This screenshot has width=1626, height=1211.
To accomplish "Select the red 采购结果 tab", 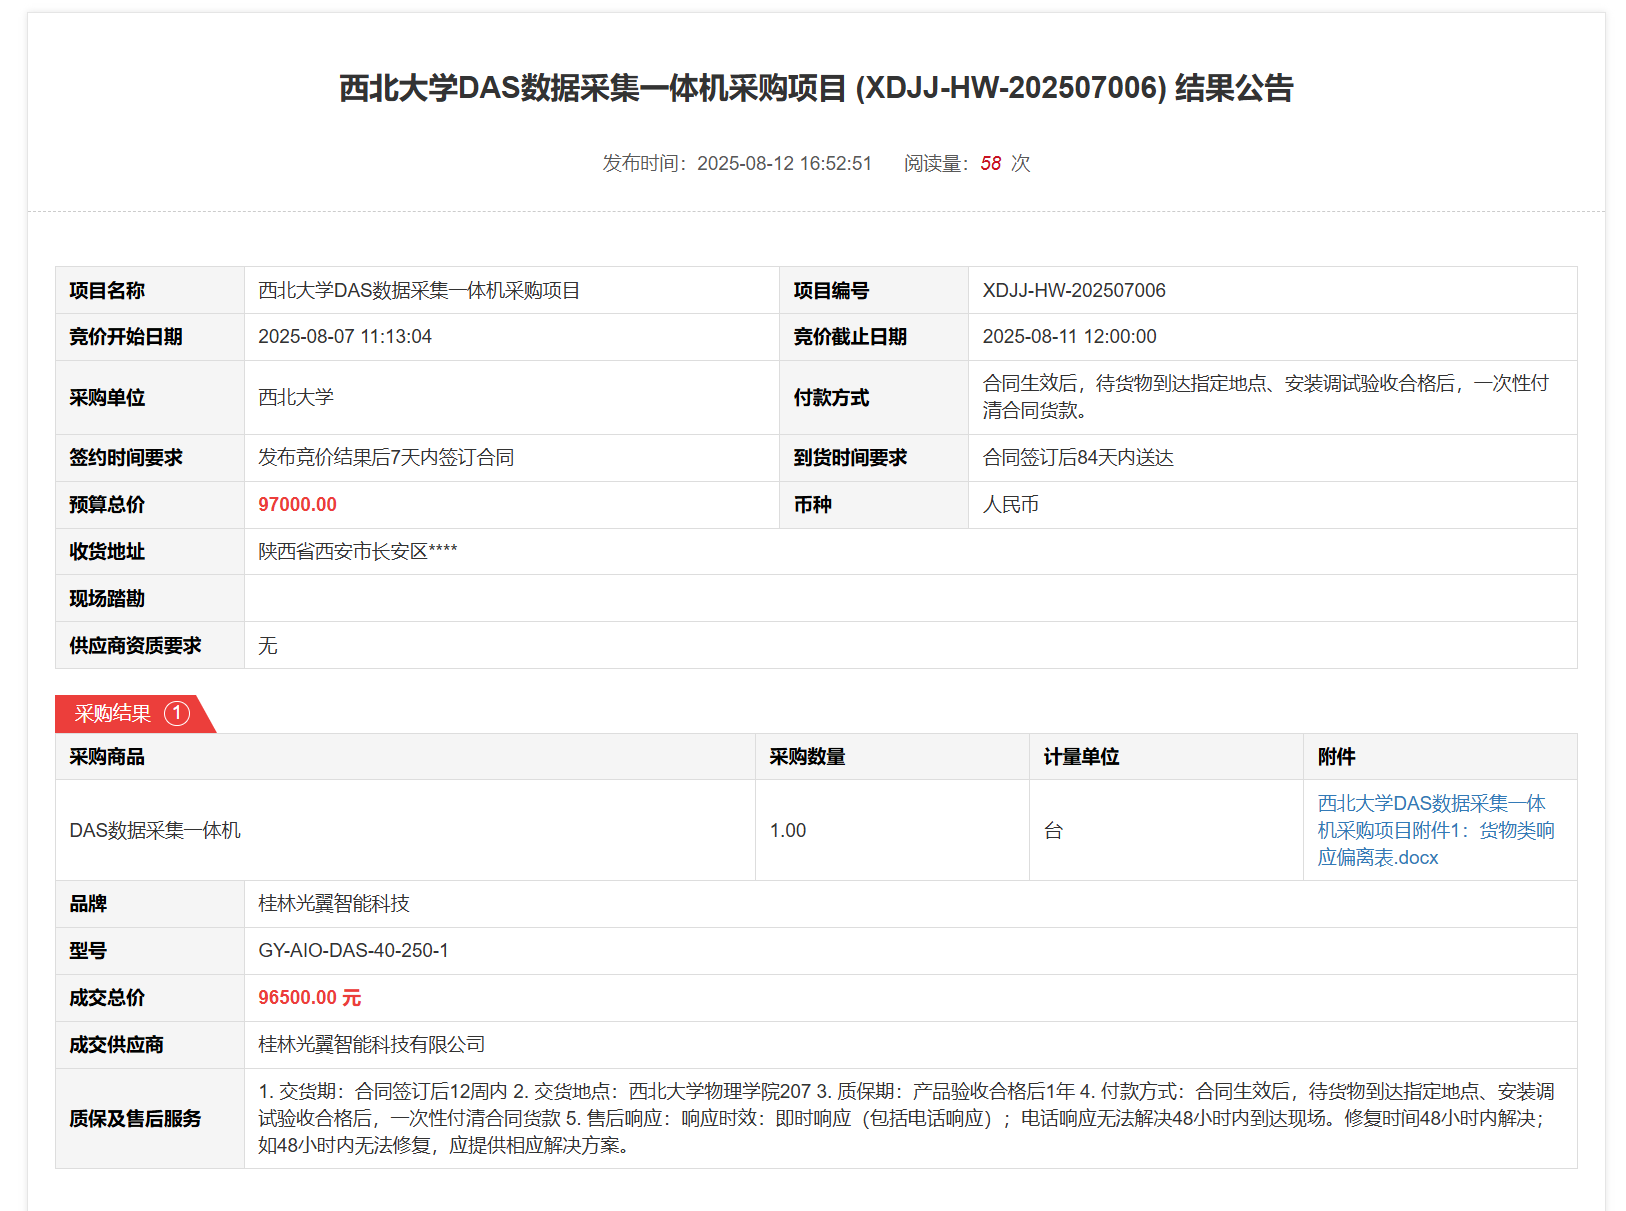I will tap(112, 714).
